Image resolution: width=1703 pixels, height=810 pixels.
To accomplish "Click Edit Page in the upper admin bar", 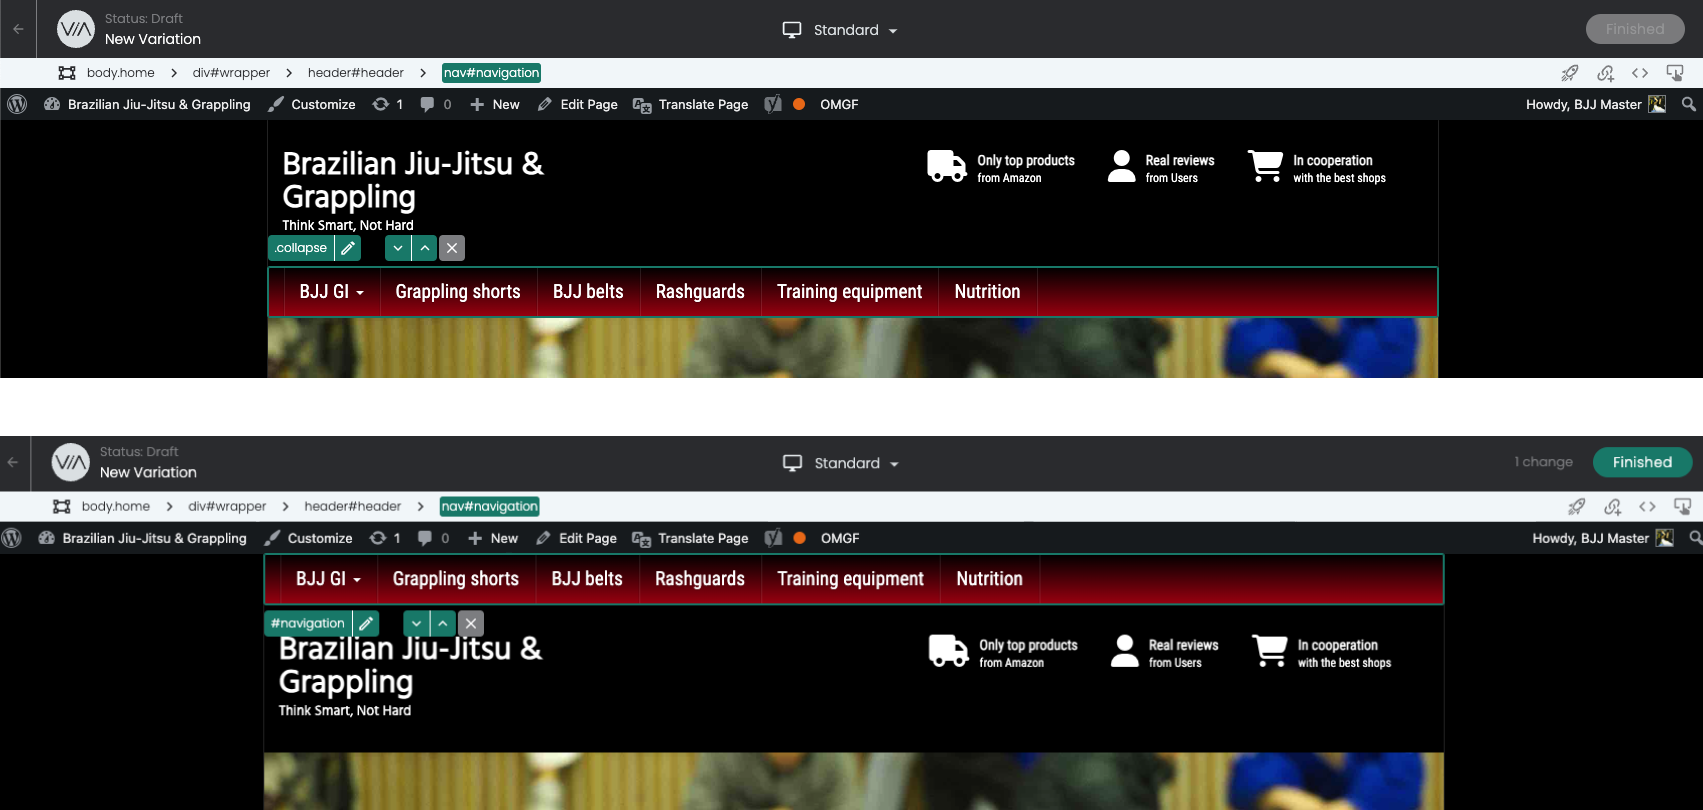I will pos(577,104).
